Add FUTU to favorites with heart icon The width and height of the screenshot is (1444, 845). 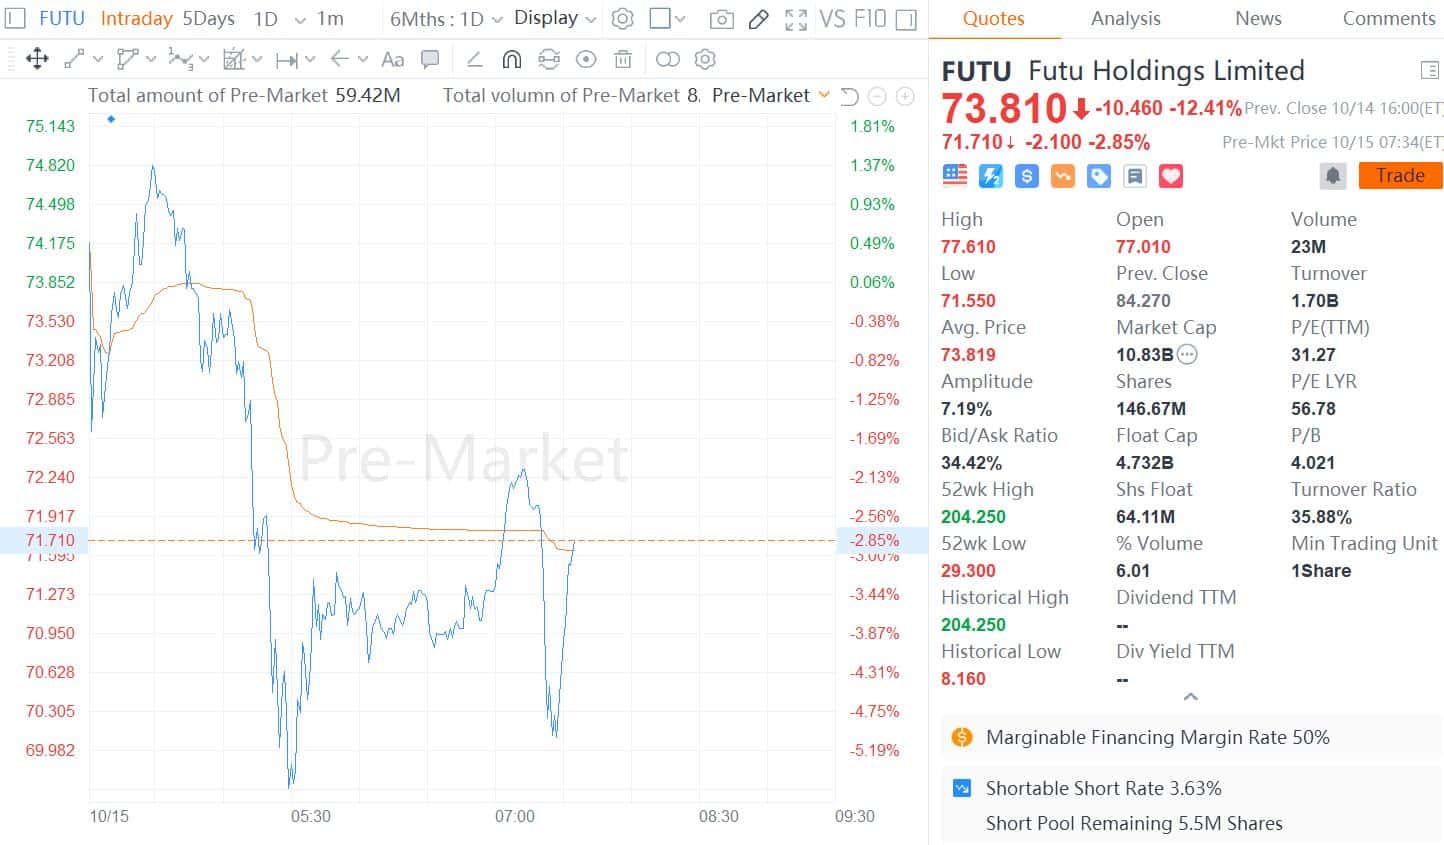pyautogui.click(x=1170, y=176)
